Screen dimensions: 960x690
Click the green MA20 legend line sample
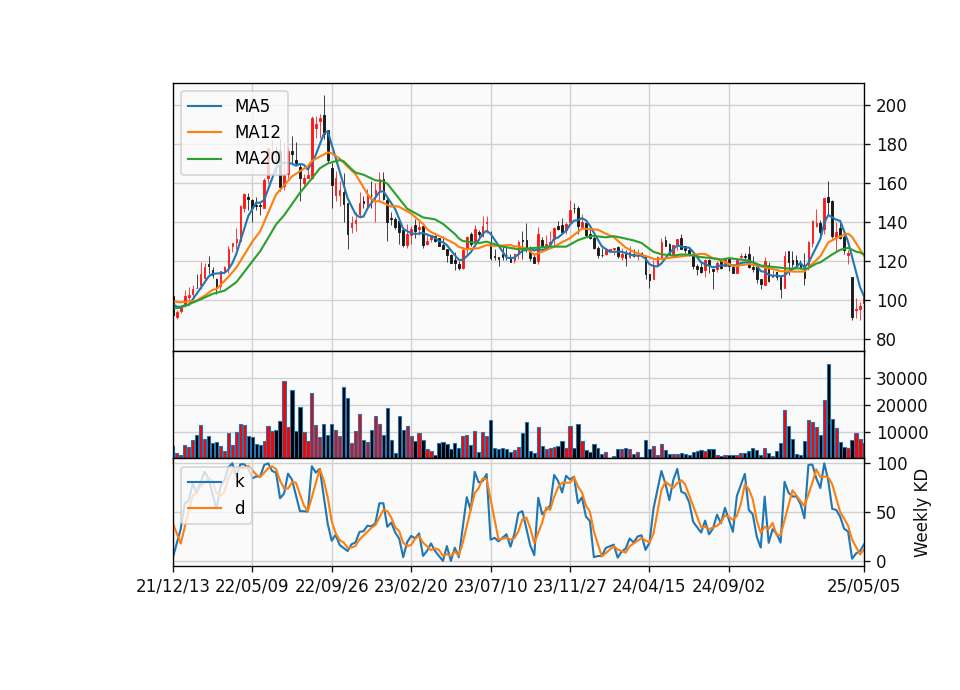[204, 158]
